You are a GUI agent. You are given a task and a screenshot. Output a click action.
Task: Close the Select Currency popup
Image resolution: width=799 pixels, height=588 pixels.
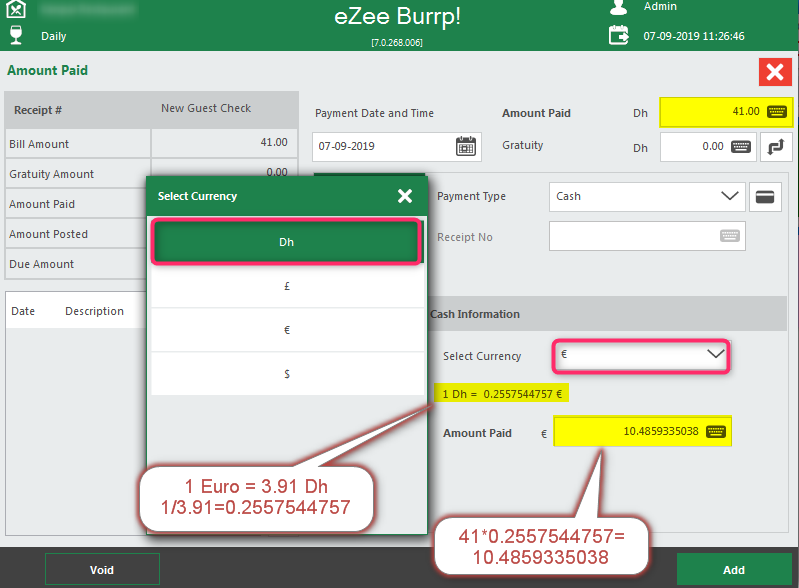(405, 196)
